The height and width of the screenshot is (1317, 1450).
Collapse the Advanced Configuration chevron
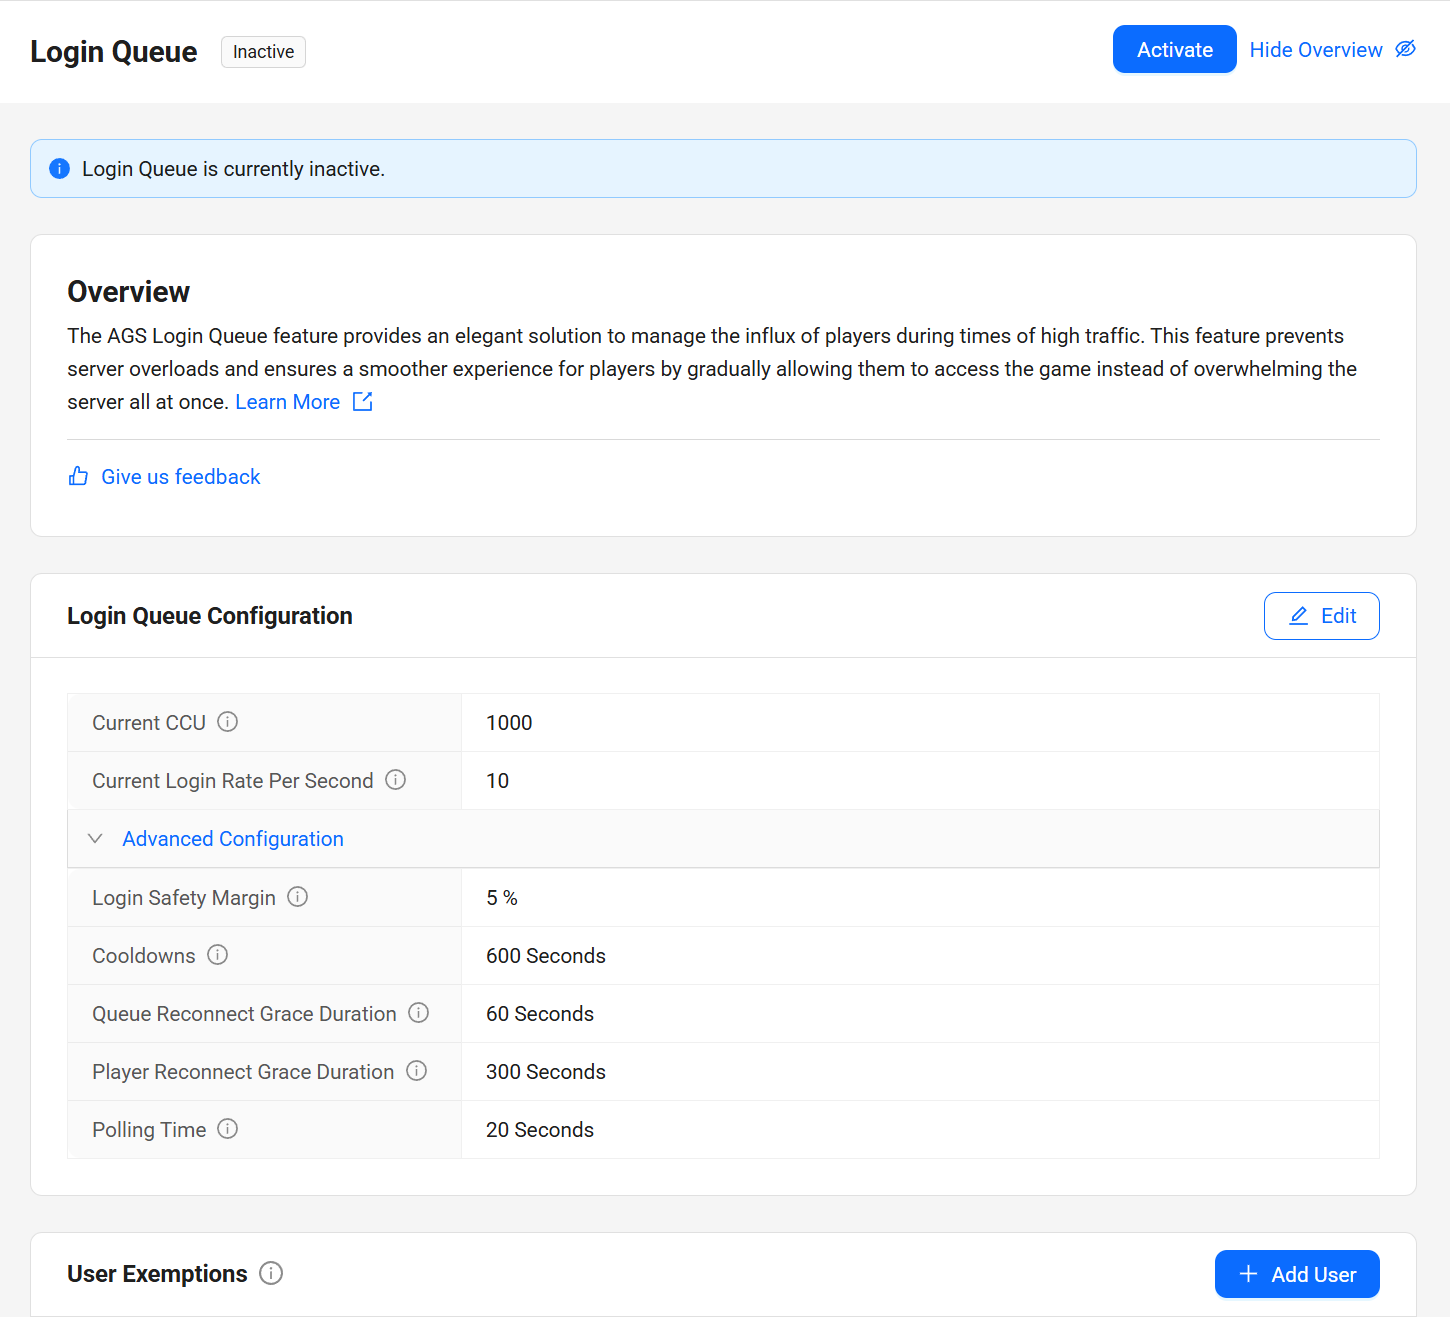[x=95, y=838]
